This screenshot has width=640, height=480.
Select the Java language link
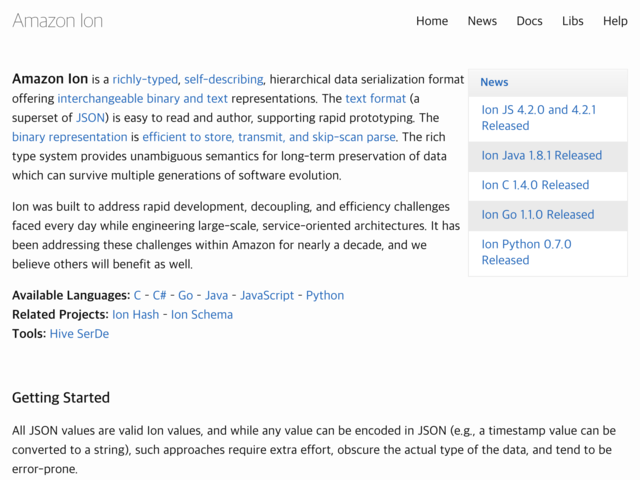(x=216, y=295)
